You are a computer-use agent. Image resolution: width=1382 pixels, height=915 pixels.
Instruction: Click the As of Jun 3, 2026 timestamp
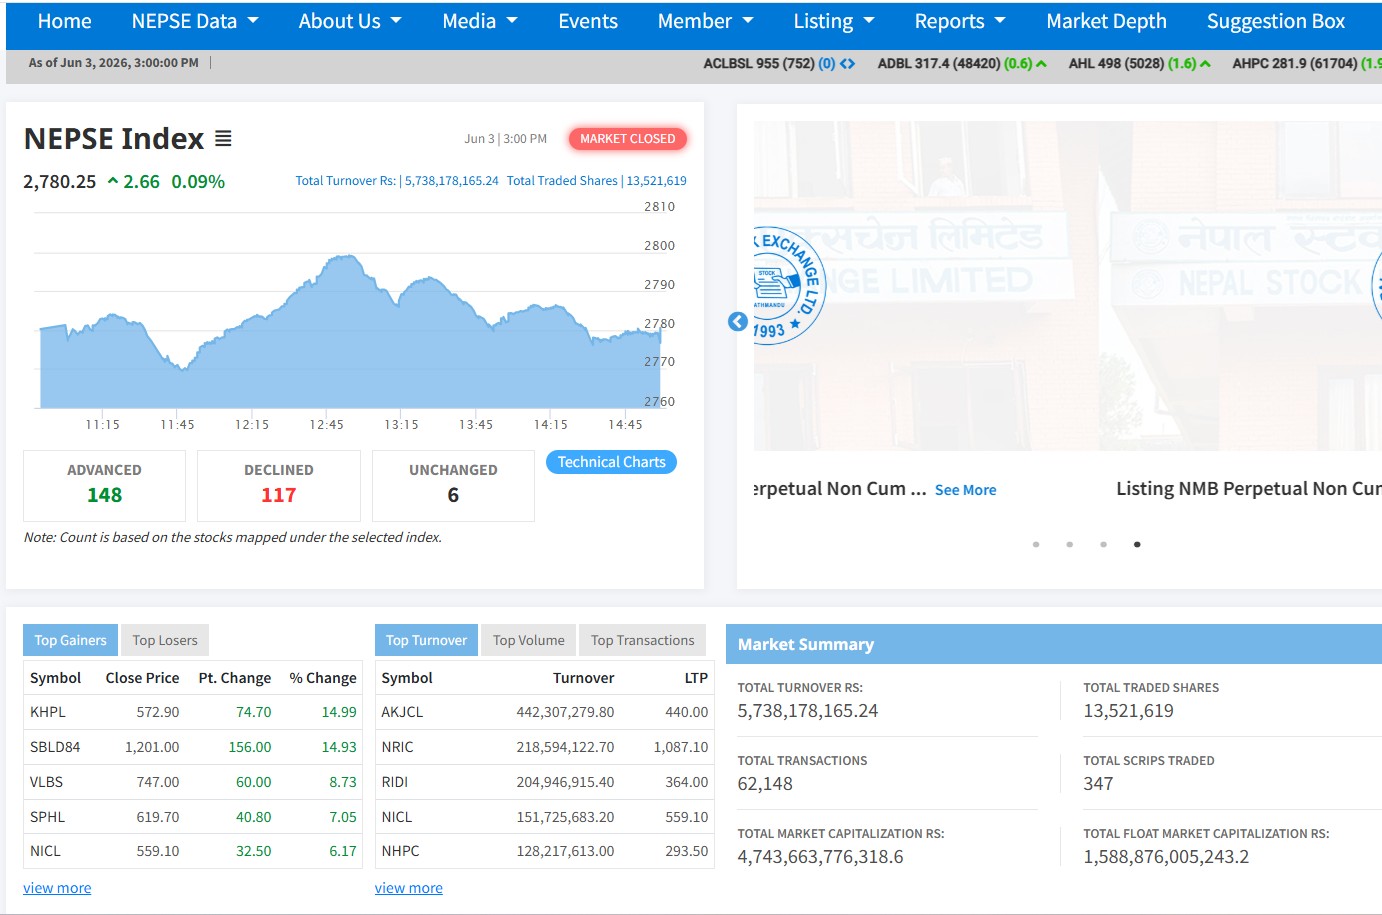click(x=113, y=63)
